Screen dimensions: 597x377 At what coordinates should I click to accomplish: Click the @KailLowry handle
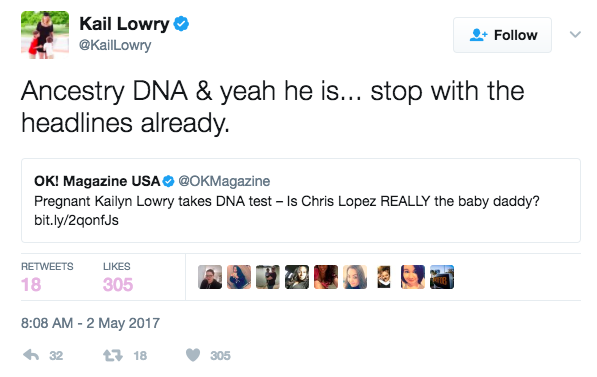coord(115,45)
